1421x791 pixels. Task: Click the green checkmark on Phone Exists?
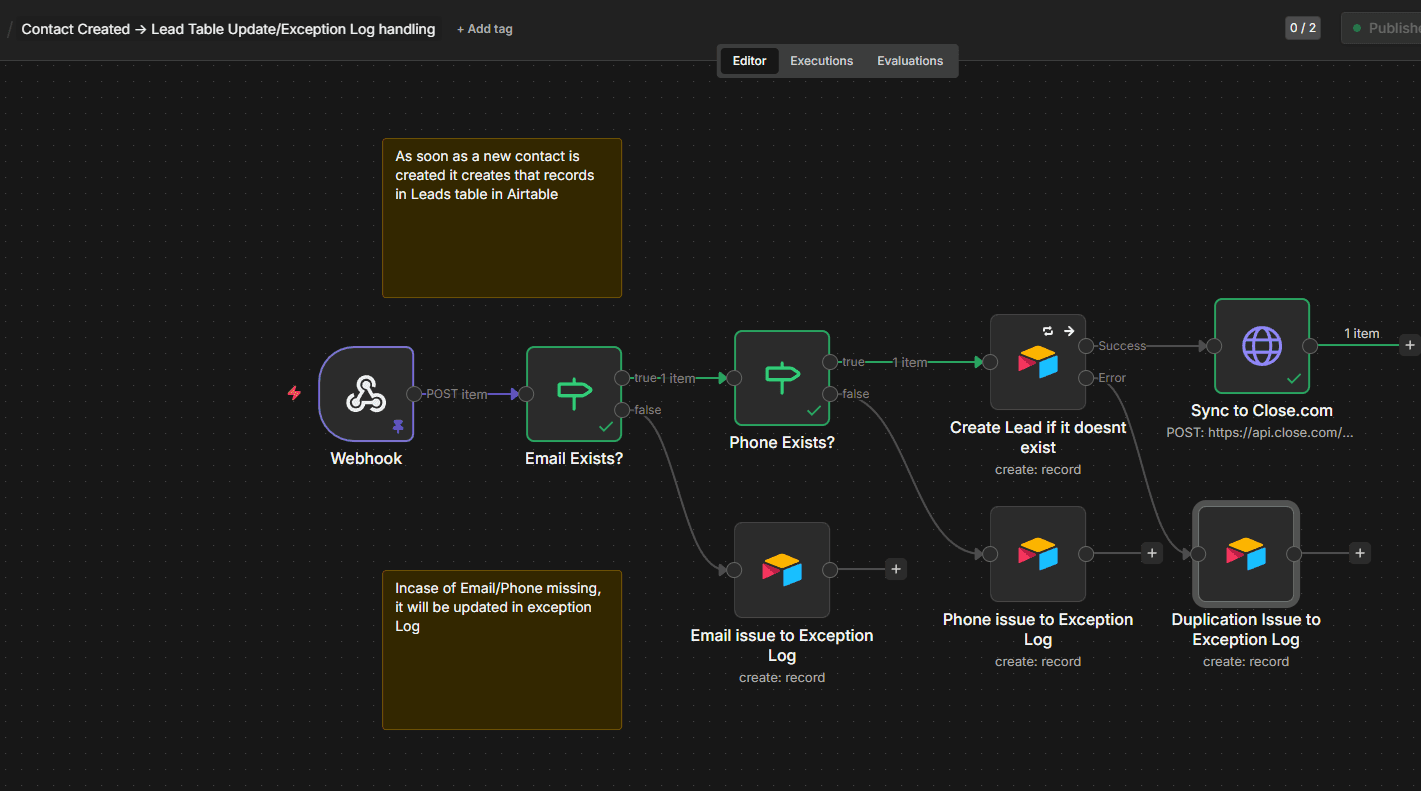pyautogui.click(x=813, y=410)
